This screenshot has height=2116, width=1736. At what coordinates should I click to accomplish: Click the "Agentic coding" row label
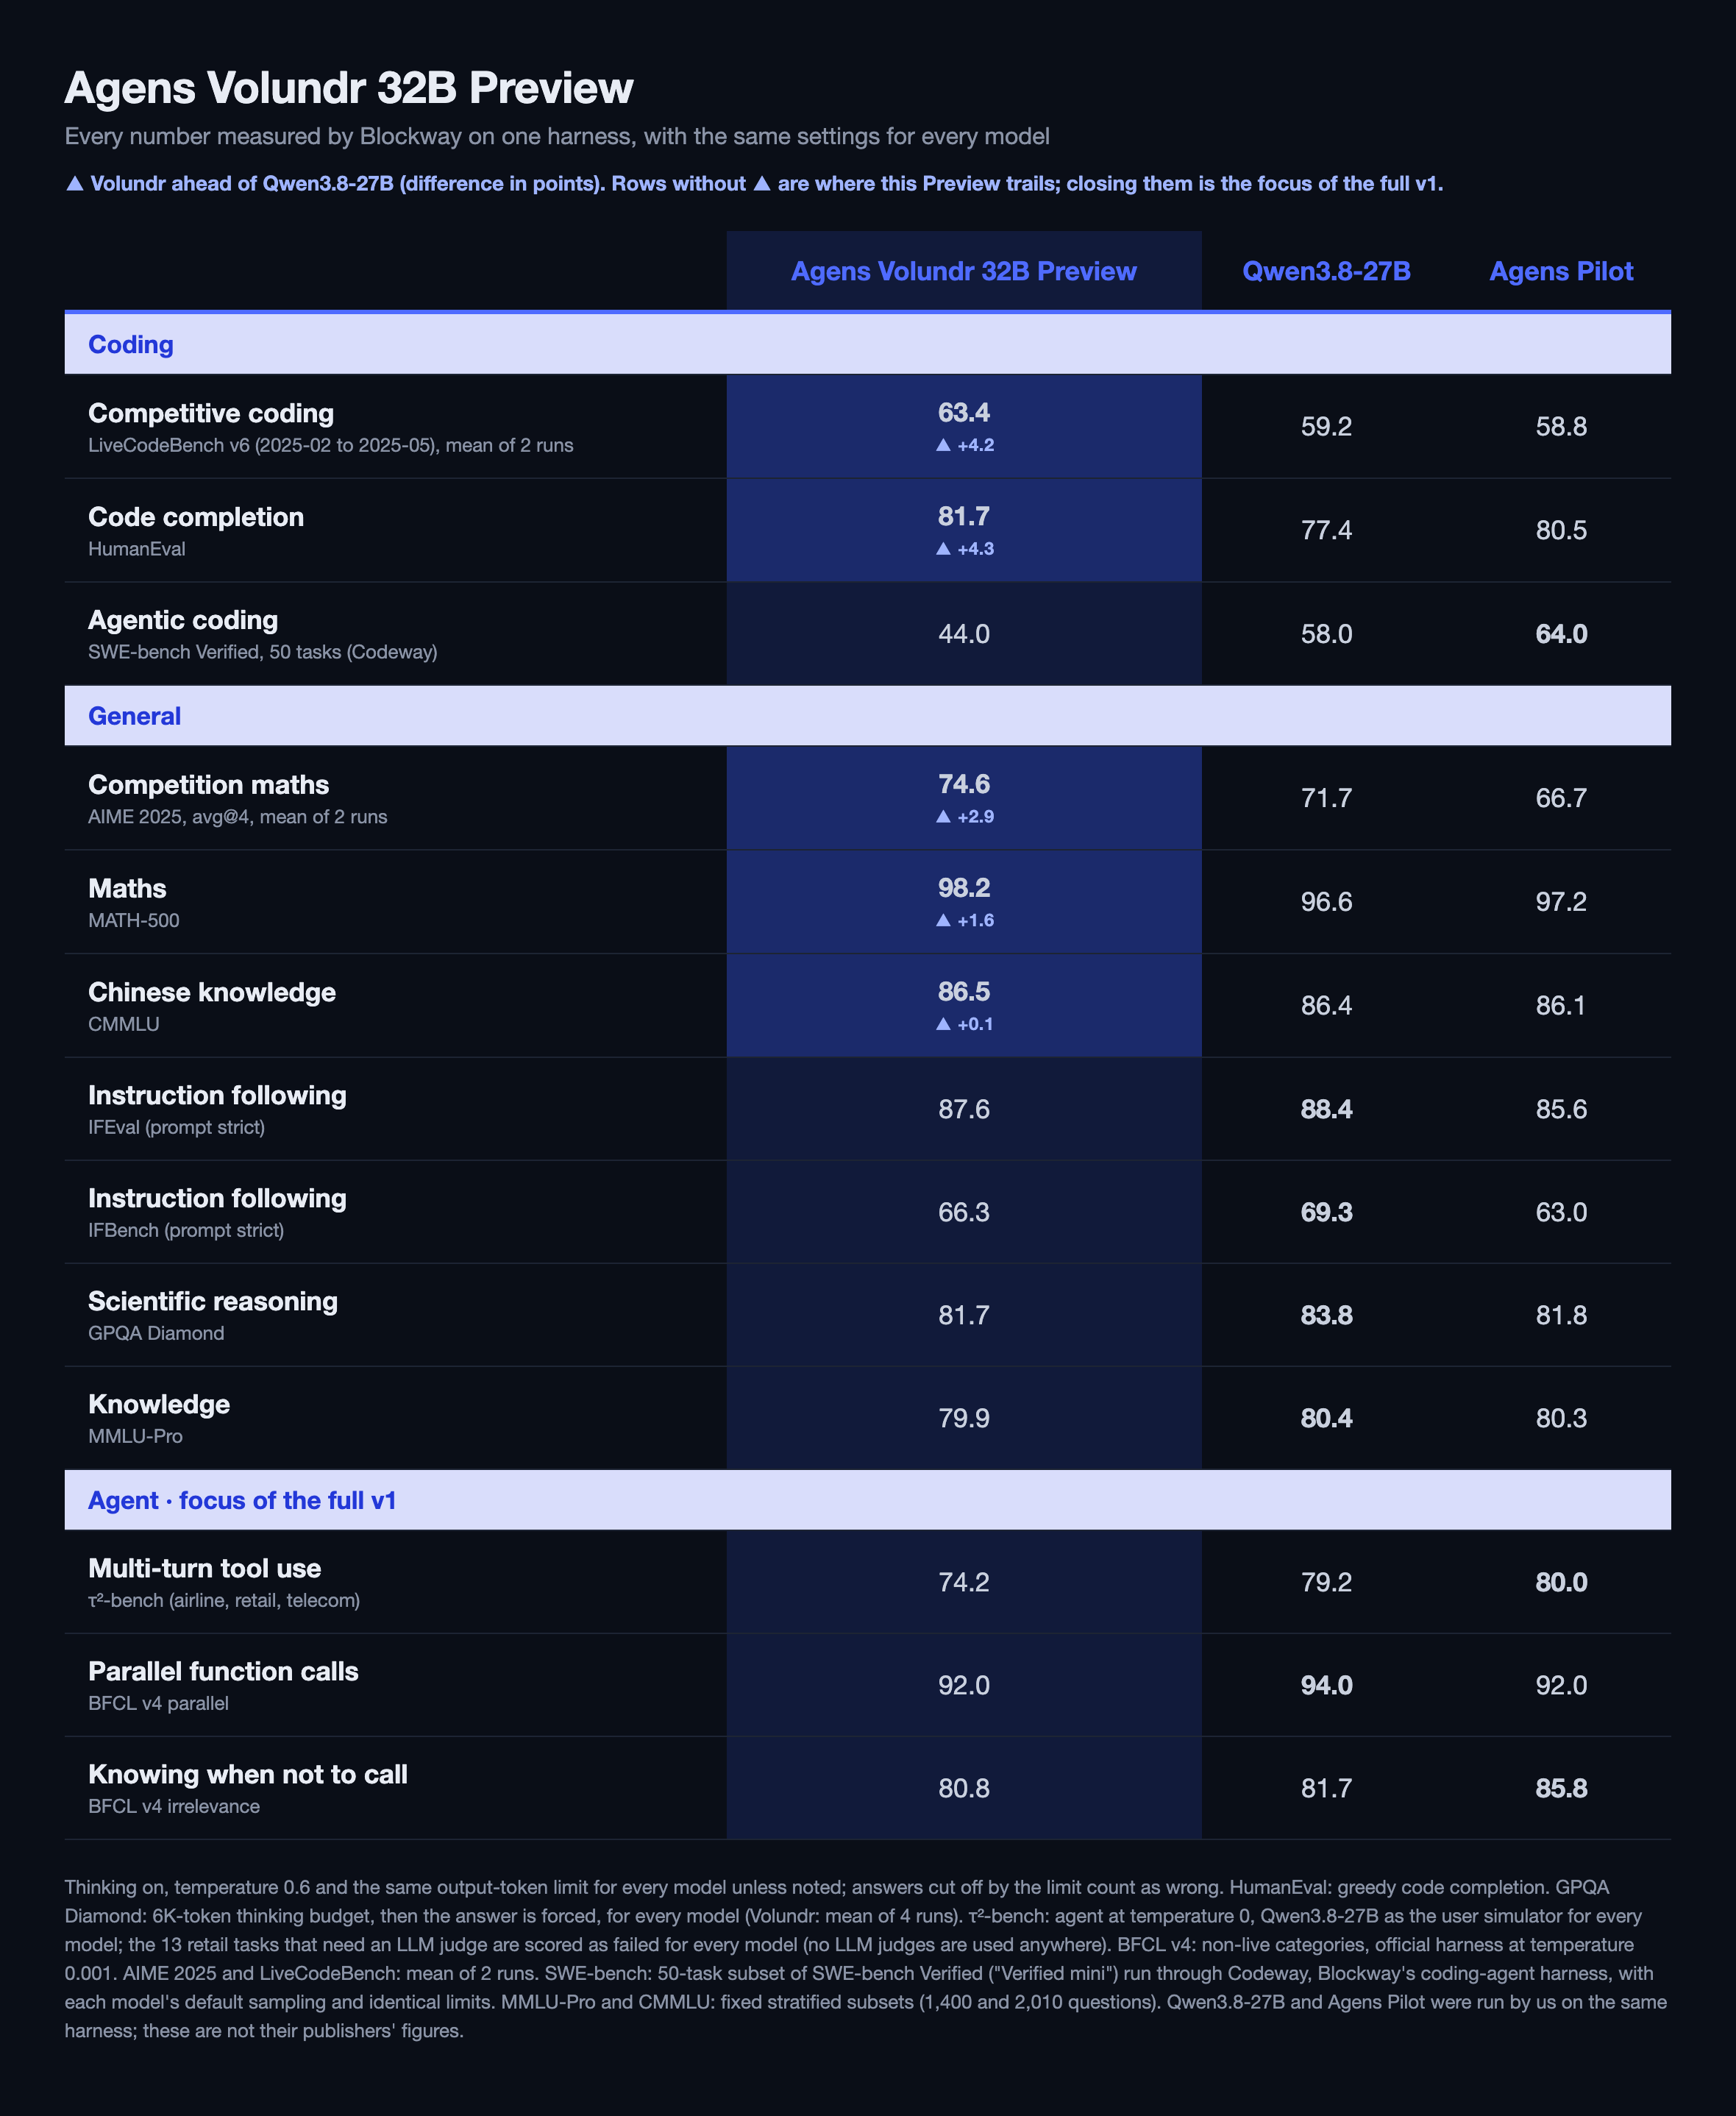[x=183, y=620]
